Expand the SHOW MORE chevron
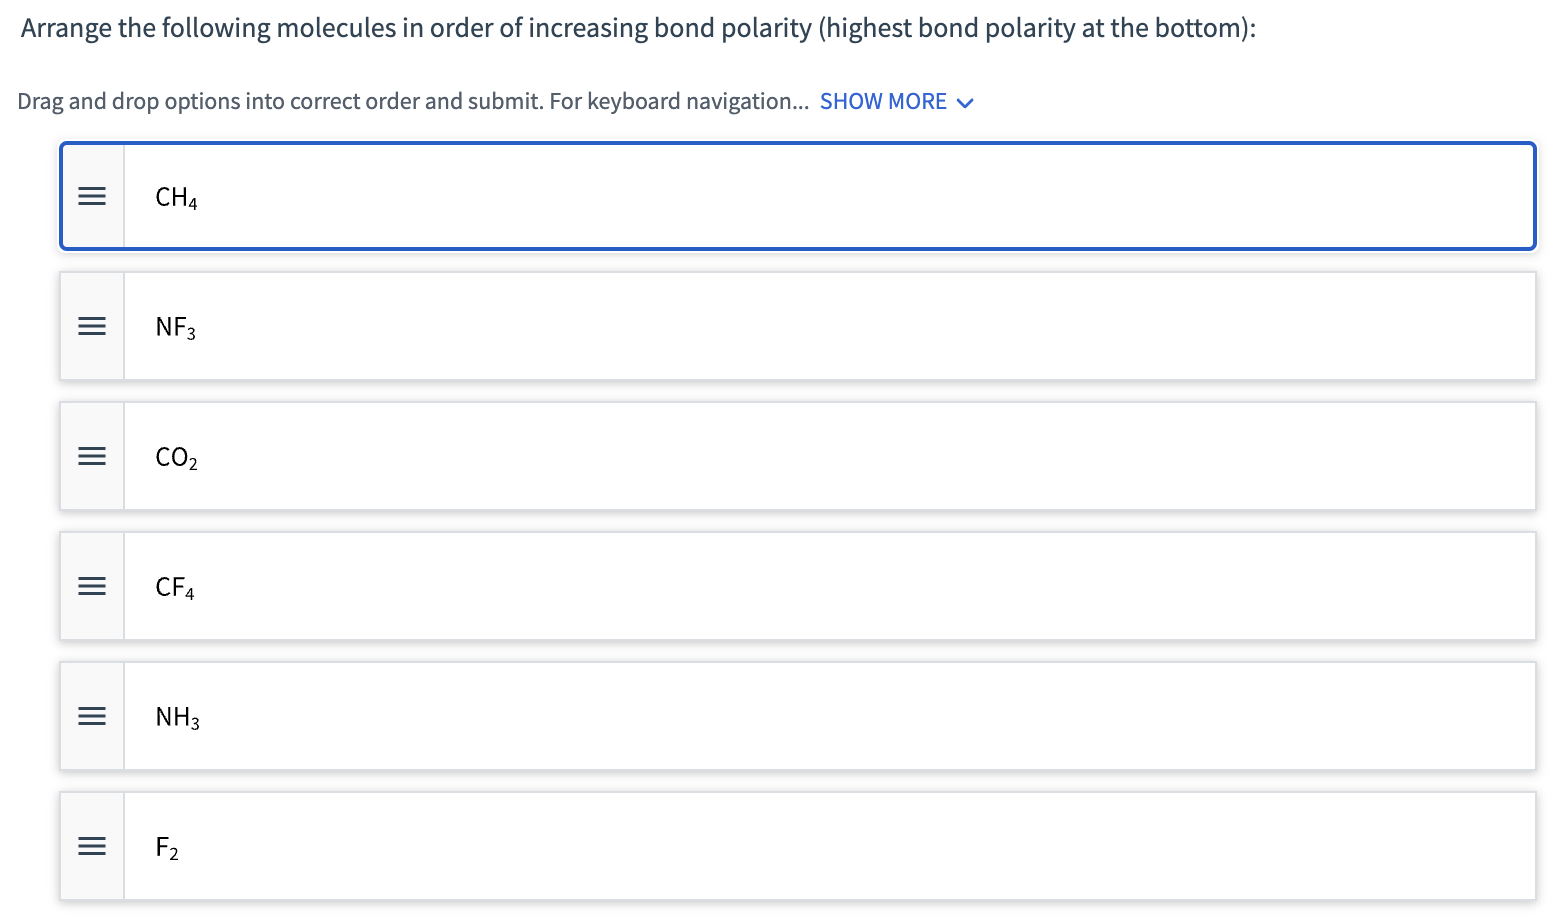The width and height of the screenshot is (1555, 923). pyautogui.click(x=964, y=101)
